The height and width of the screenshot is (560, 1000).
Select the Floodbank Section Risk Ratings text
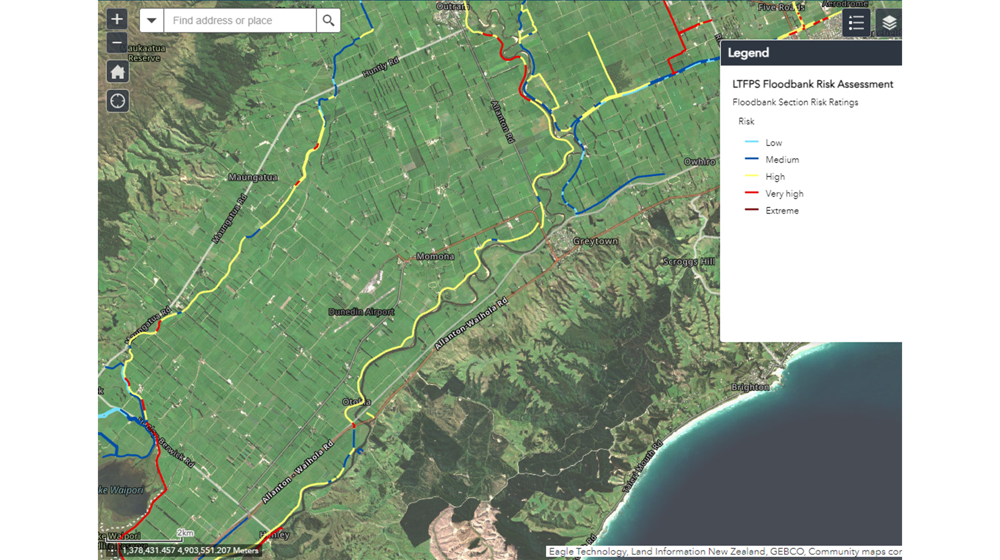tap(795, 102)
